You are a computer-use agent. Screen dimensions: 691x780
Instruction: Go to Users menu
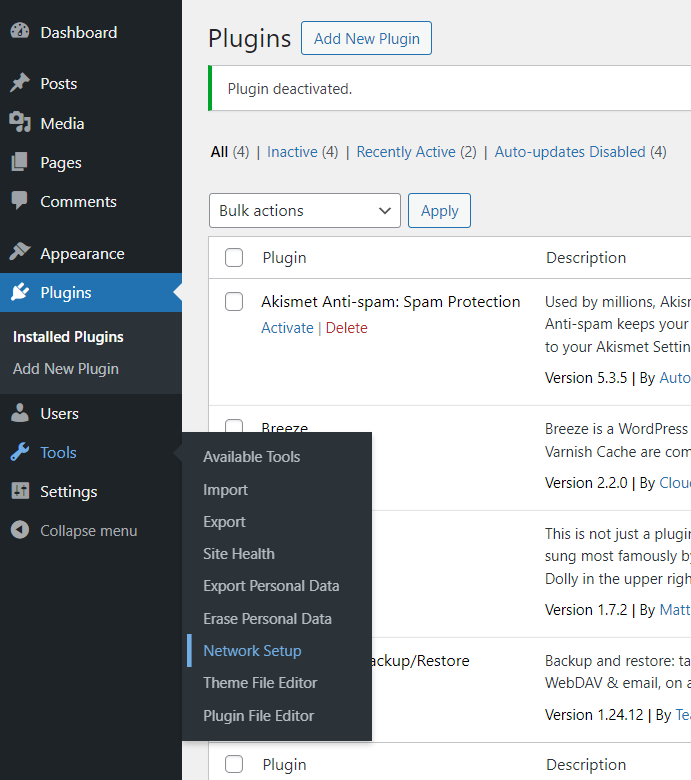tap(60, 414)
